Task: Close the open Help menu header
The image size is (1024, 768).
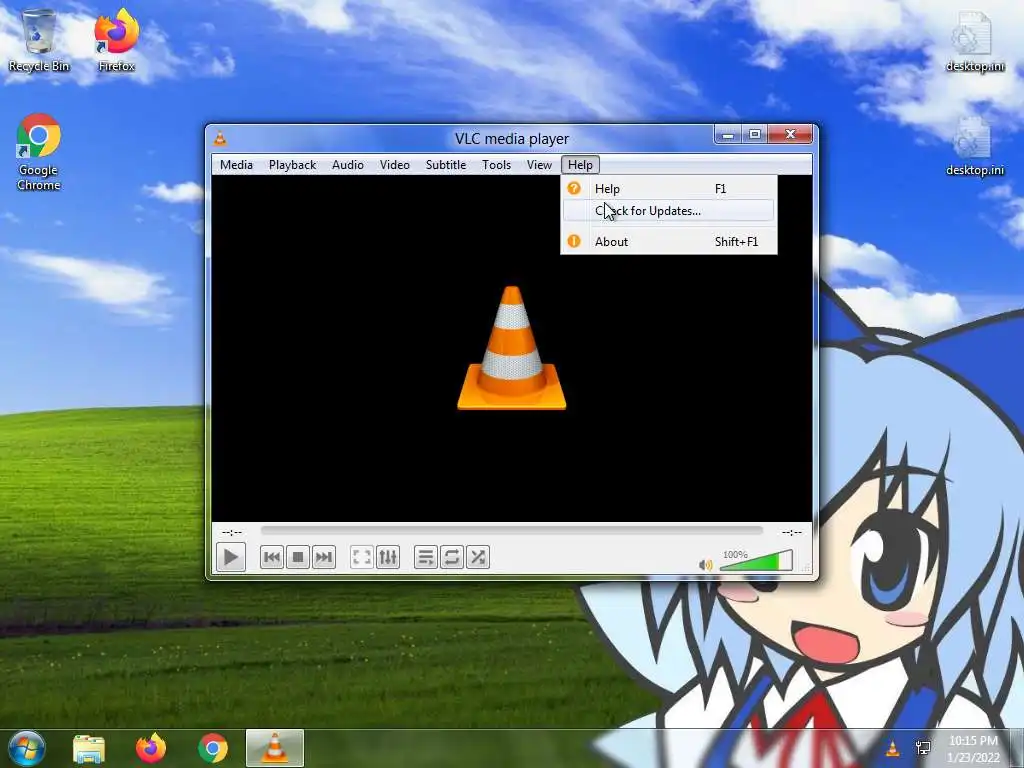Action: 580,165
